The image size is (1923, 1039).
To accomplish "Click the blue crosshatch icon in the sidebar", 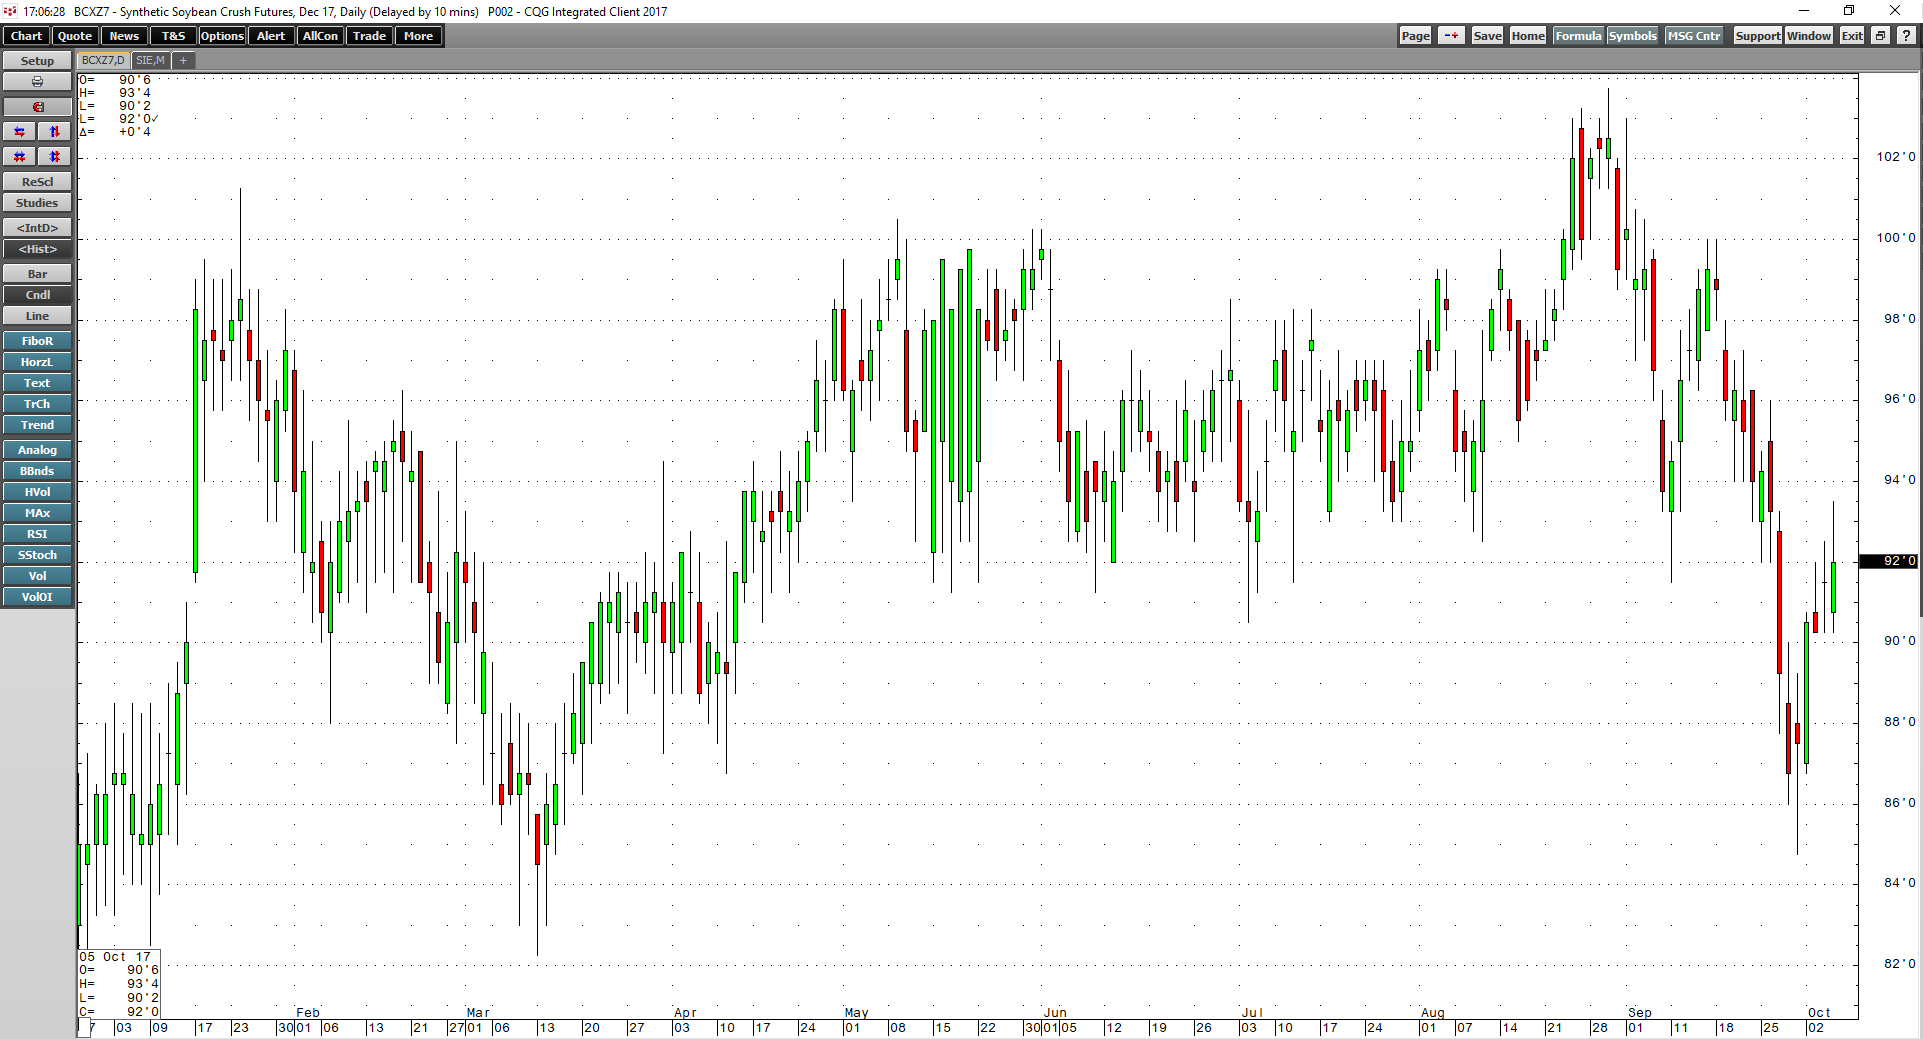I will click(x=54, y=156).
